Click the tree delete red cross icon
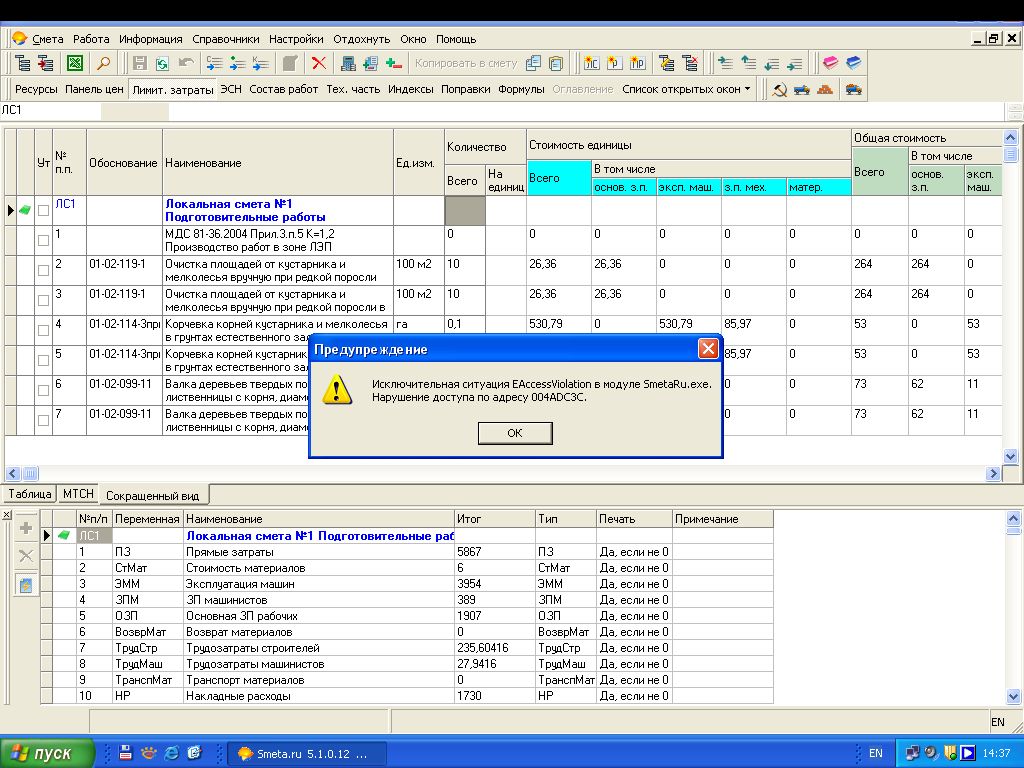This screenshot has height=768, width=1024. point(690,63)
